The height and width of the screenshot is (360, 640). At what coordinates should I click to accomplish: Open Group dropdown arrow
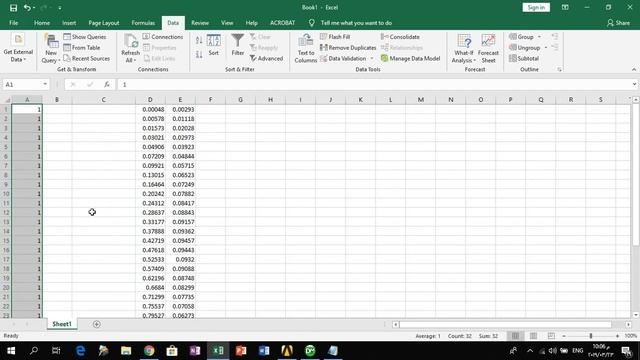[x=539, y=37]
